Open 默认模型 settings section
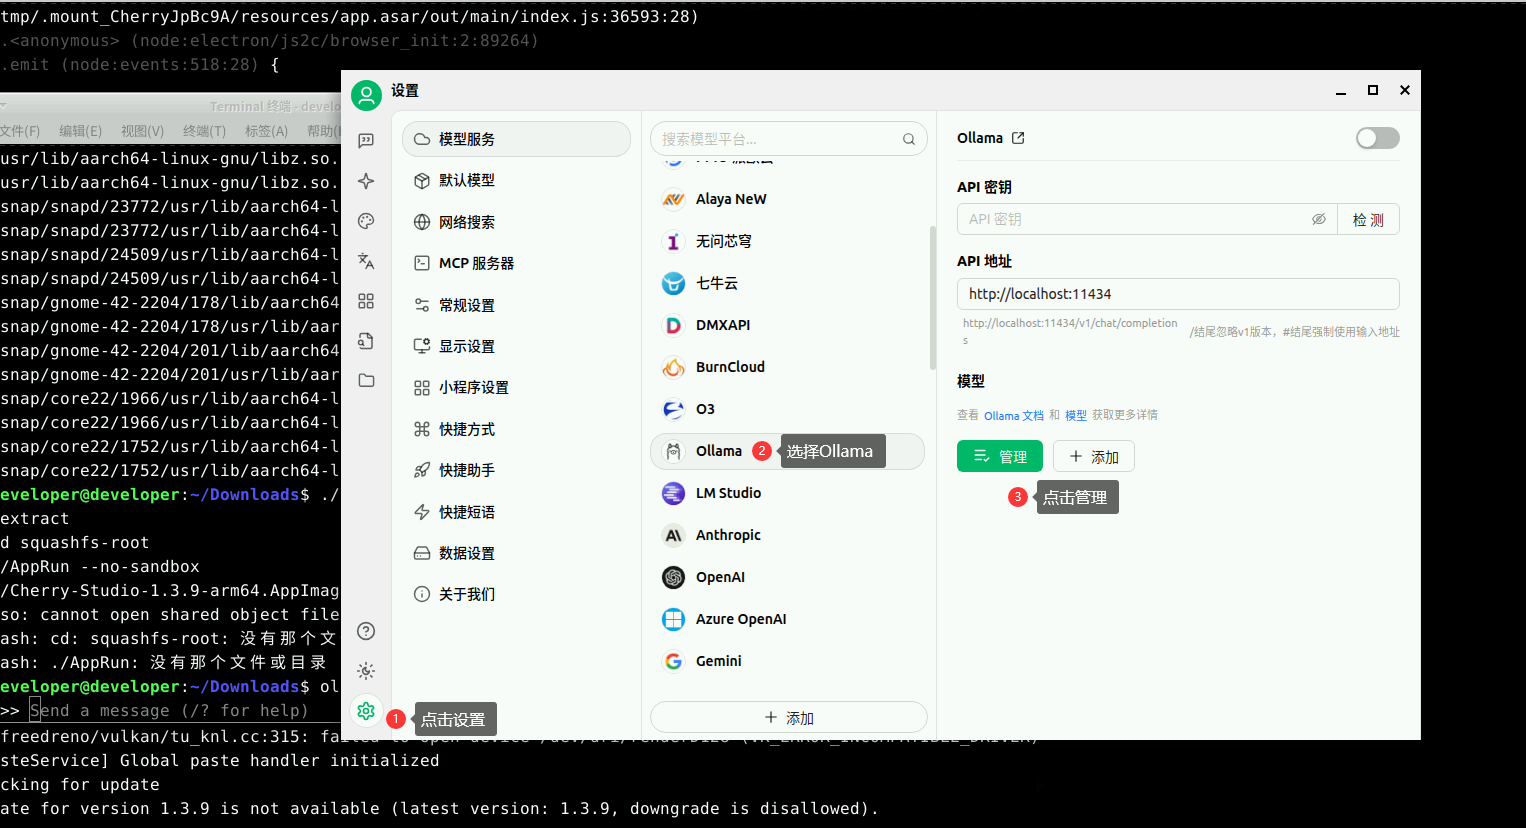Viewport: 1526px width, 828px height. (516, 180)
